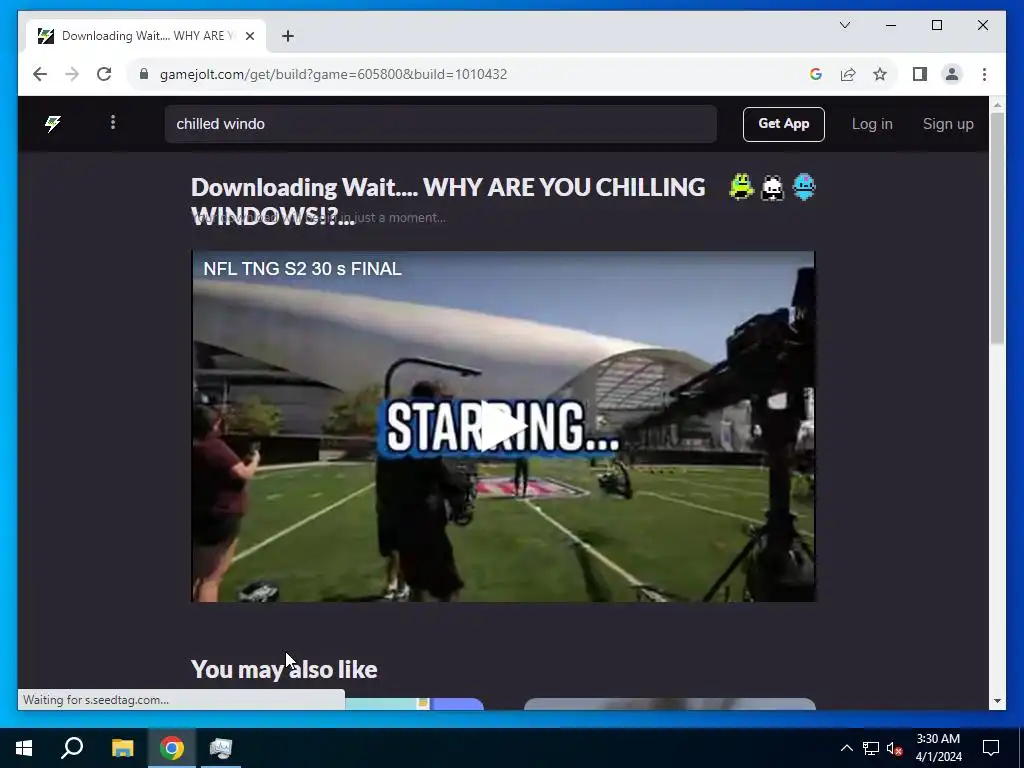Viewport: 1024px width, 768px height.
Task: Open the Game Jolt three-dot menu
Action: 113,123
